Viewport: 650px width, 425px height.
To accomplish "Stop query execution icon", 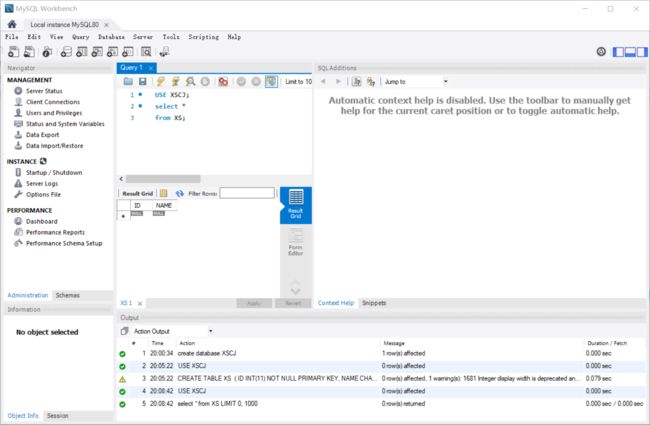I will coord(205,81).
